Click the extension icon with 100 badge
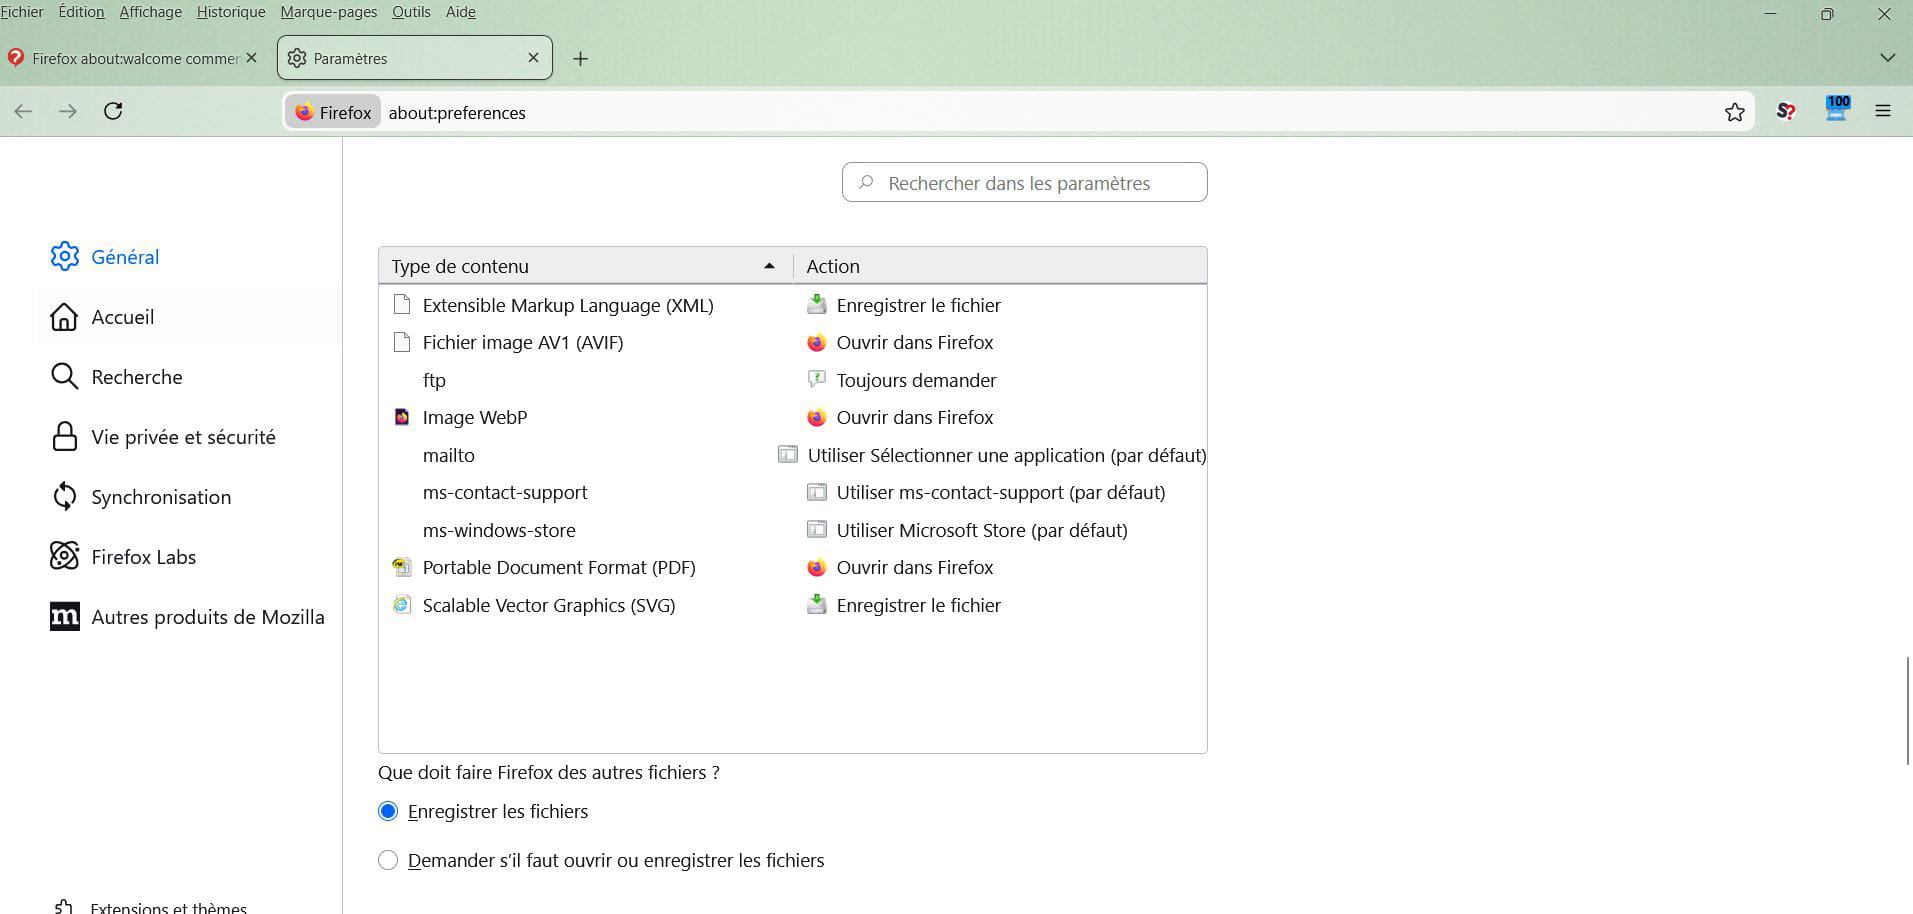Viewport: 1913px width, 914px height. click(1836, 110)
